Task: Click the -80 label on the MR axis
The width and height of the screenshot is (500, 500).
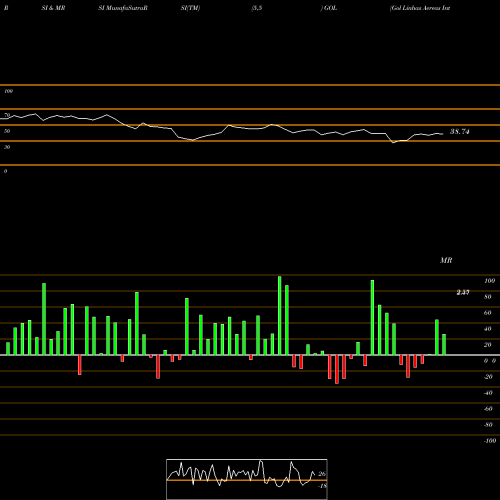Action: (x=488, y=425)
